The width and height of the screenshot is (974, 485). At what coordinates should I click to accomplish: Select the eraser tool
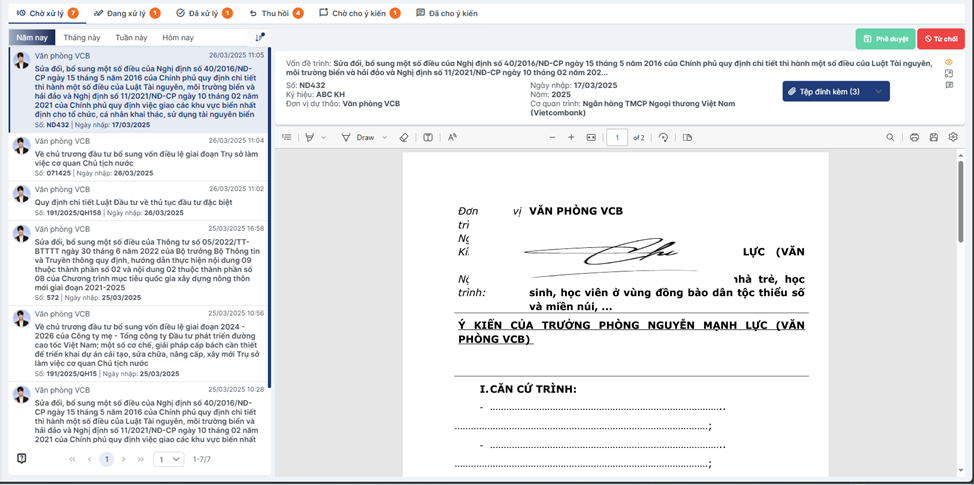pos(404,137)
